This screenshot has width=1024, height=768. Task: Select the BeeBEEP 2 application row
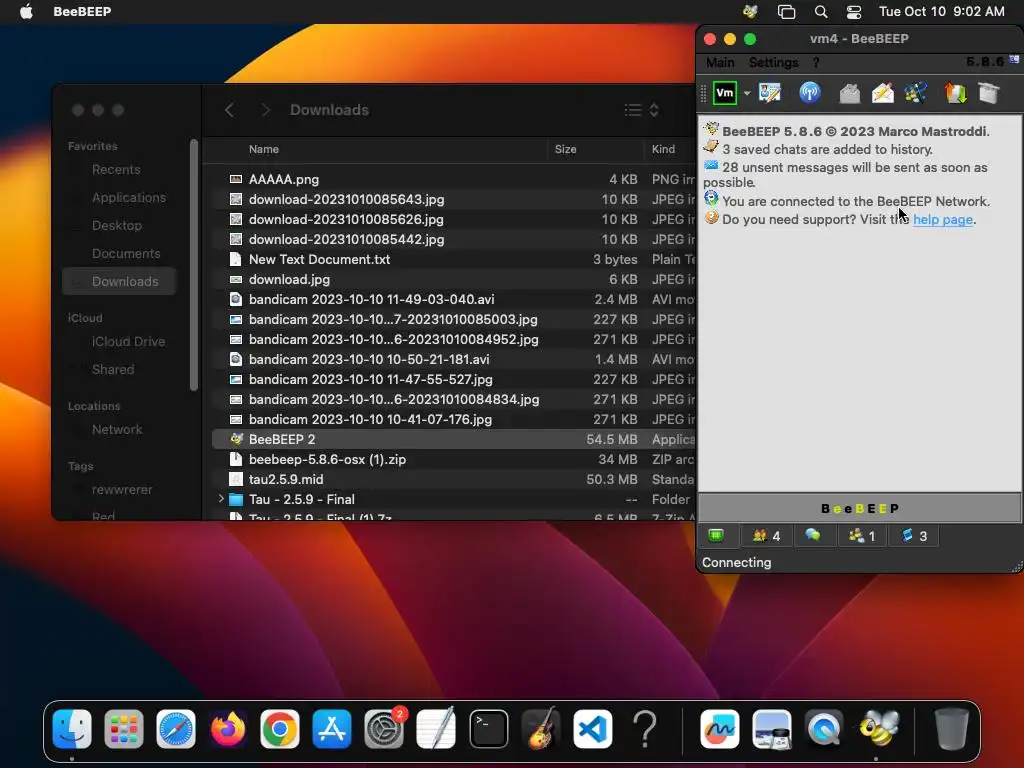pos(453,439)
